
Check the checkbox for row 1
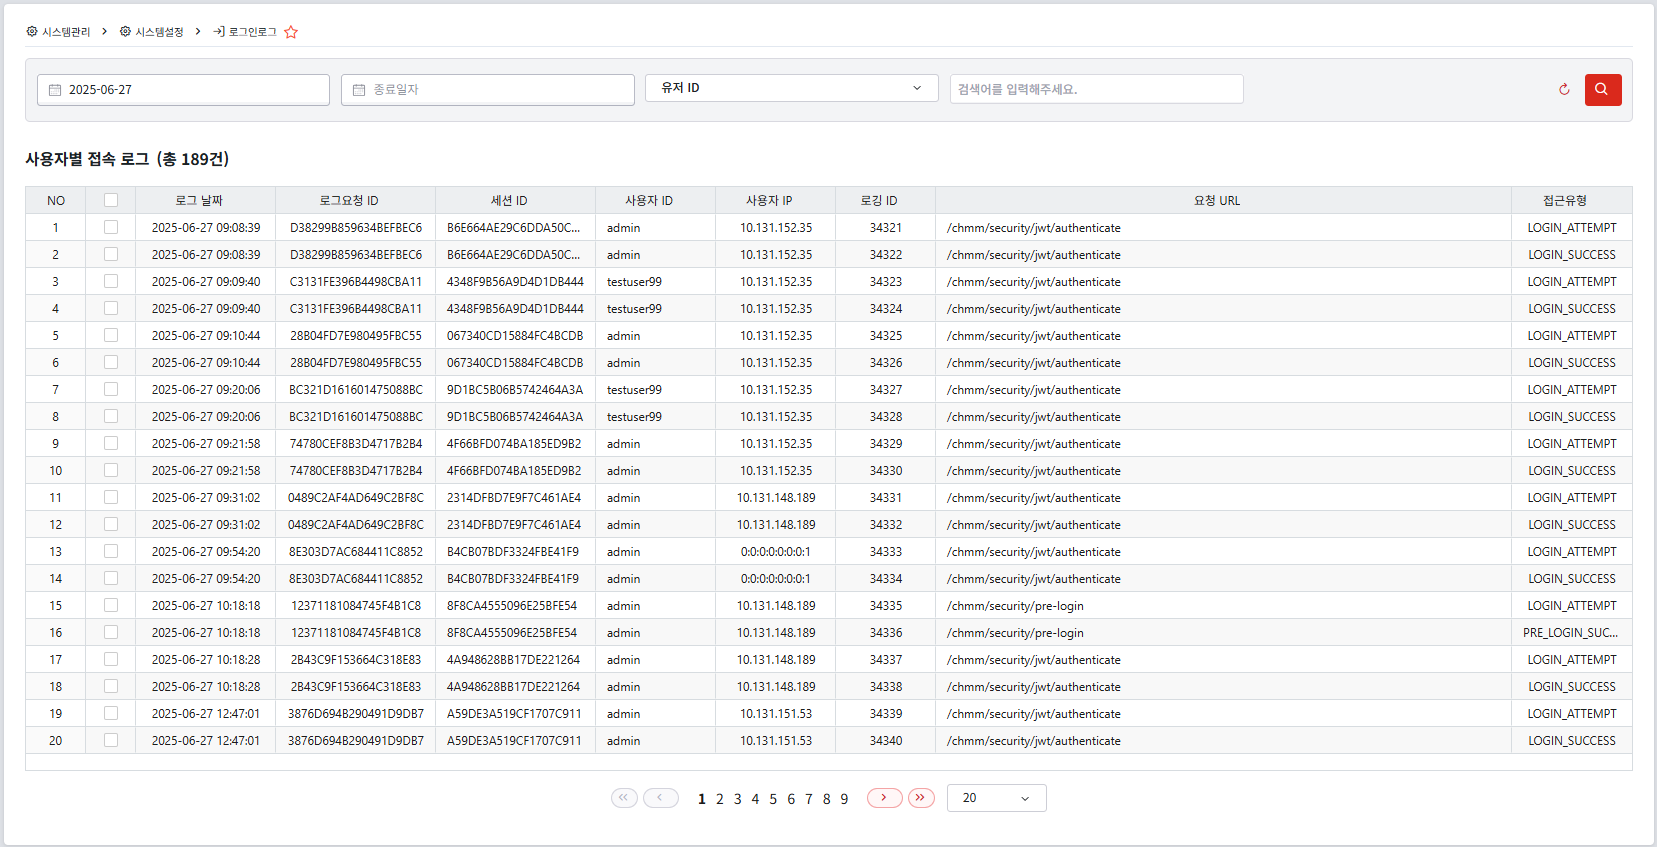pos(111,227)
